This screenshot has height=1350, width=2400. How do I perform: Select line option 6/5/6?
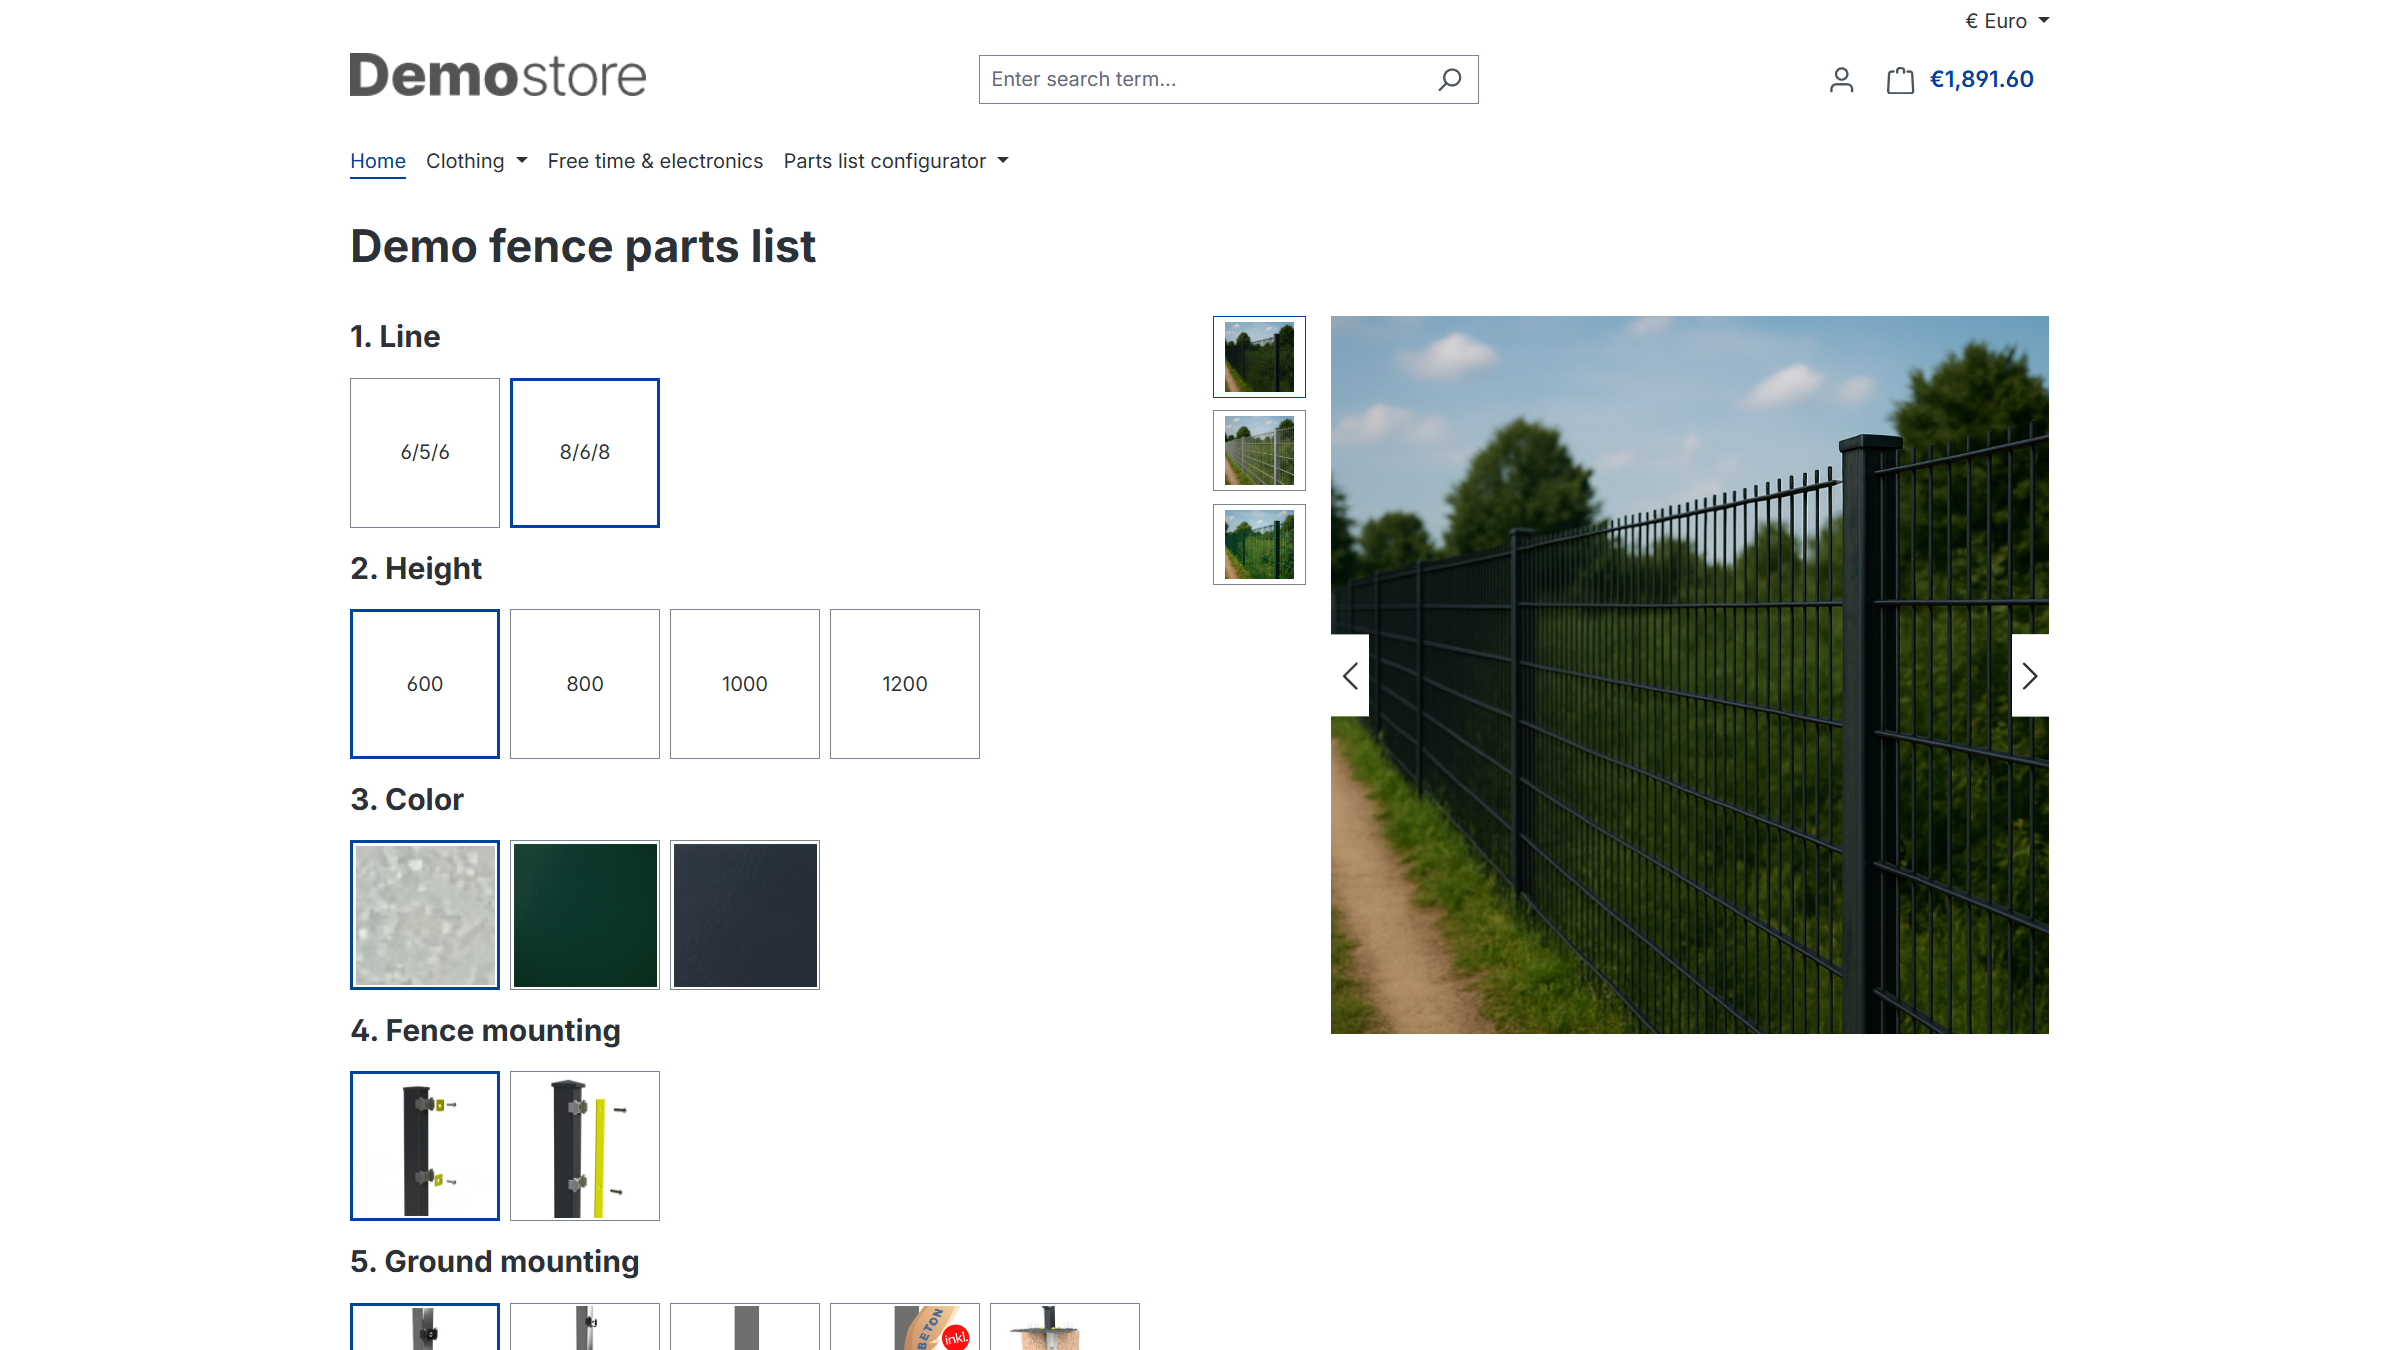click(425, 453)
